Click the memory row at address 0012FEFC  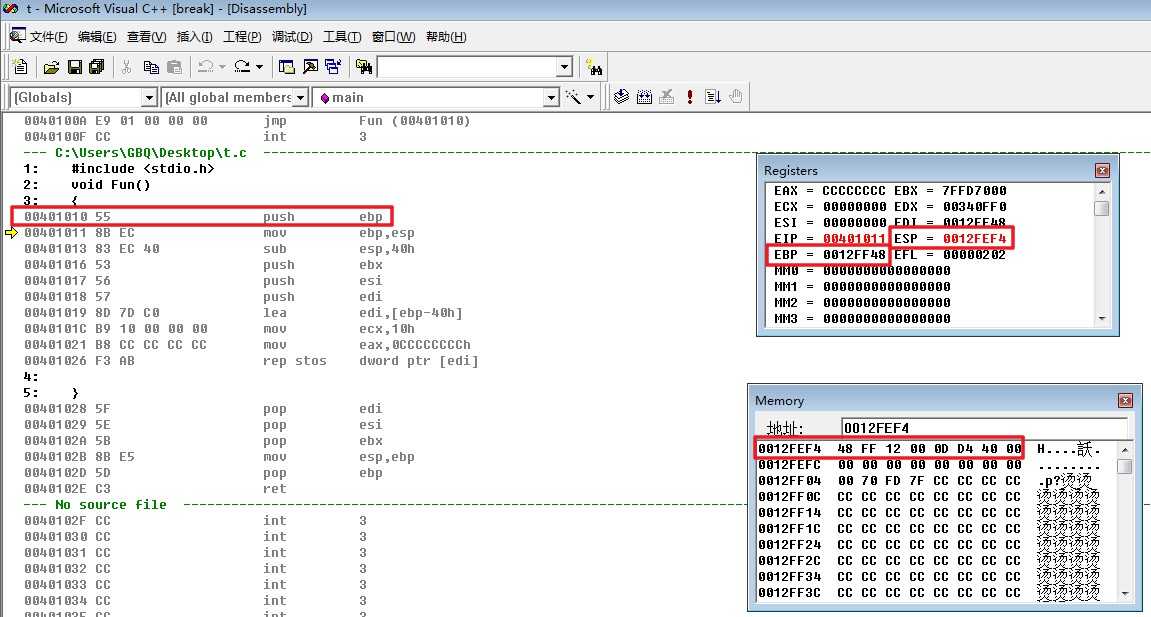tap(929, 464)
